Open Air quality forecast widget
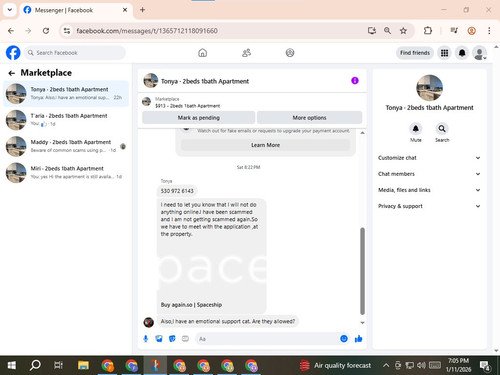 335,365
